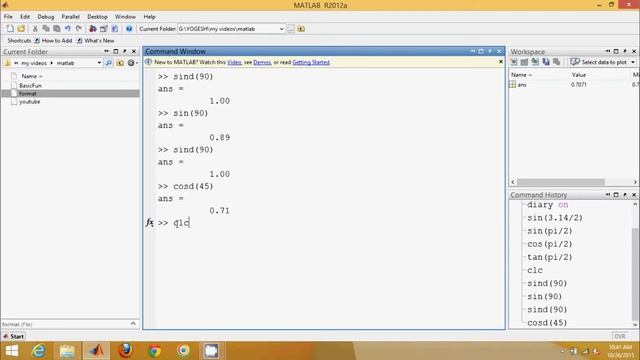640x360 pixels.
Task: Go up one level in Current Folder panel
Action: coord(120,63)
